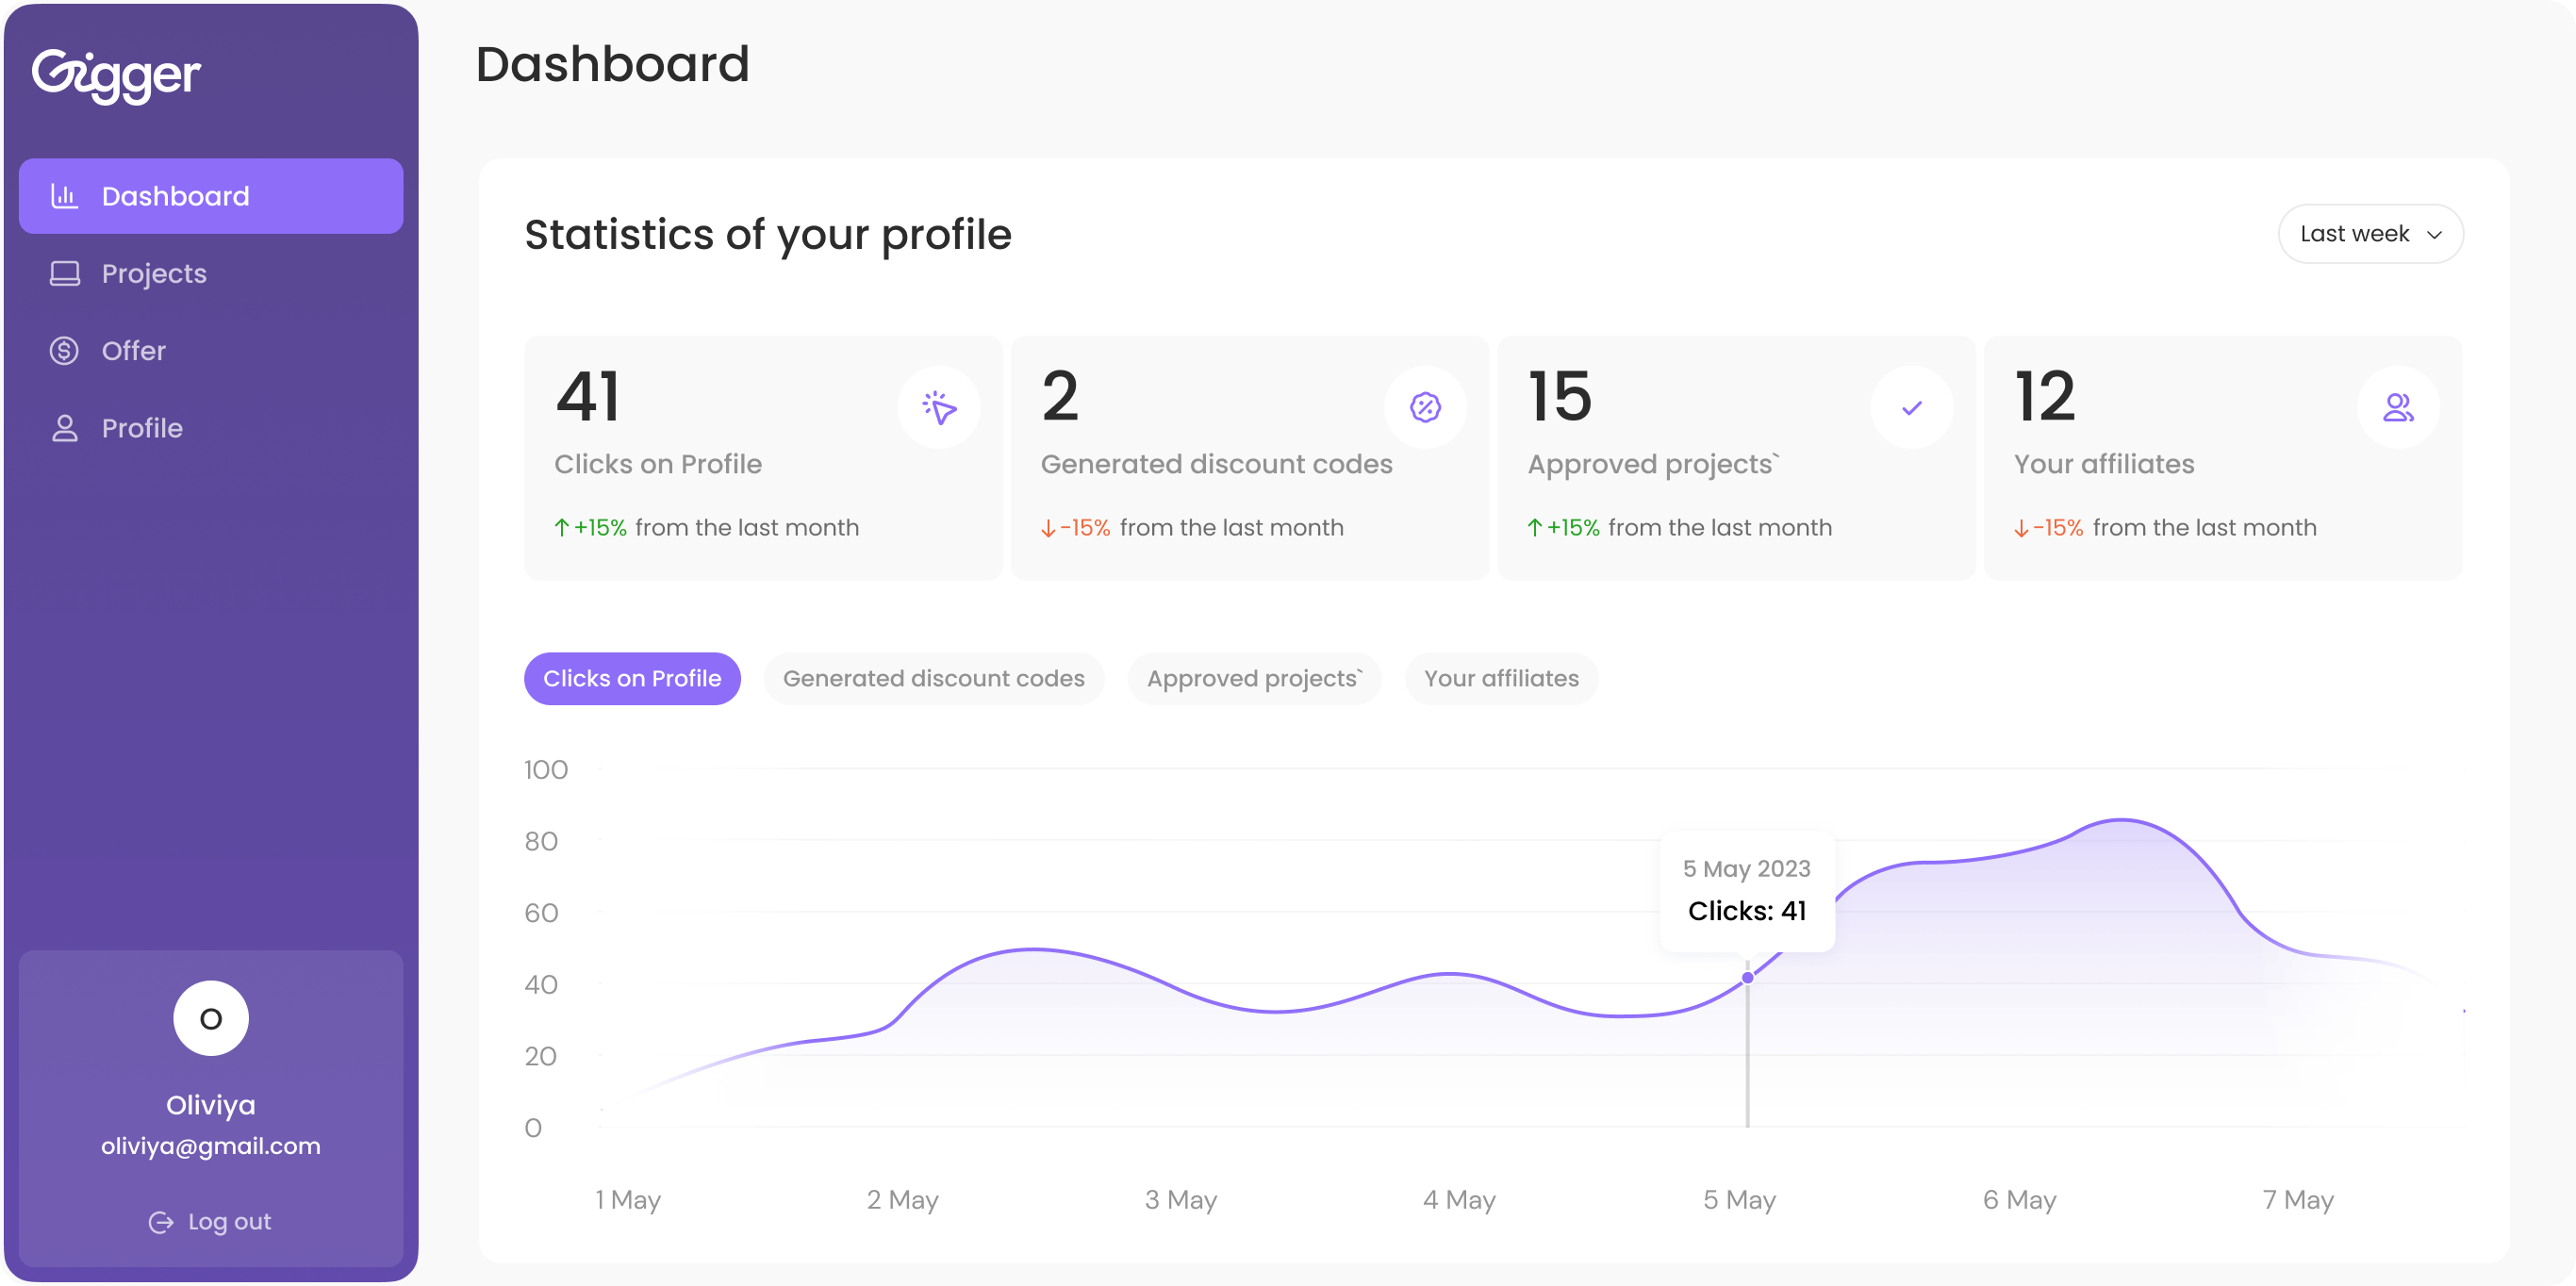Click the checkmark icon in Approved projects card
Viewport: 2576px width, 1286px height.
tap(1911, 407)
